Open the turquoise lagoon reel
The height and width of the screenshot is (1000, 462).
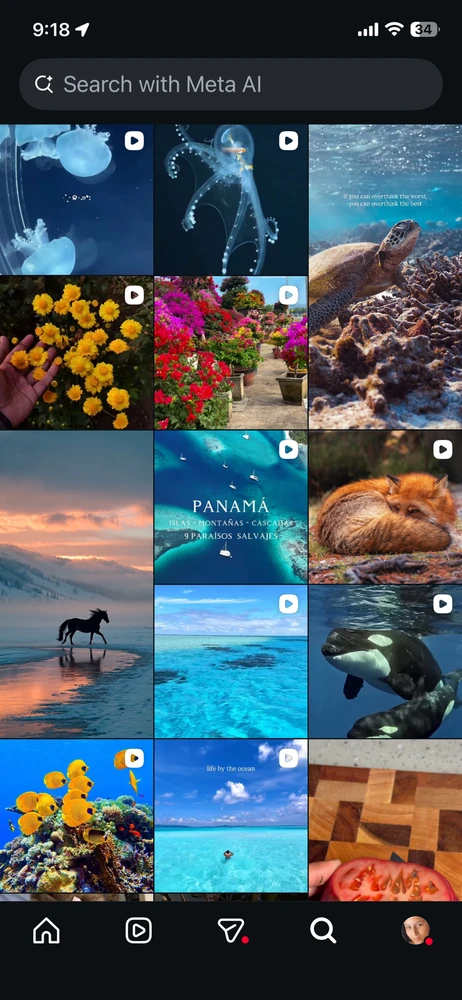230,661
